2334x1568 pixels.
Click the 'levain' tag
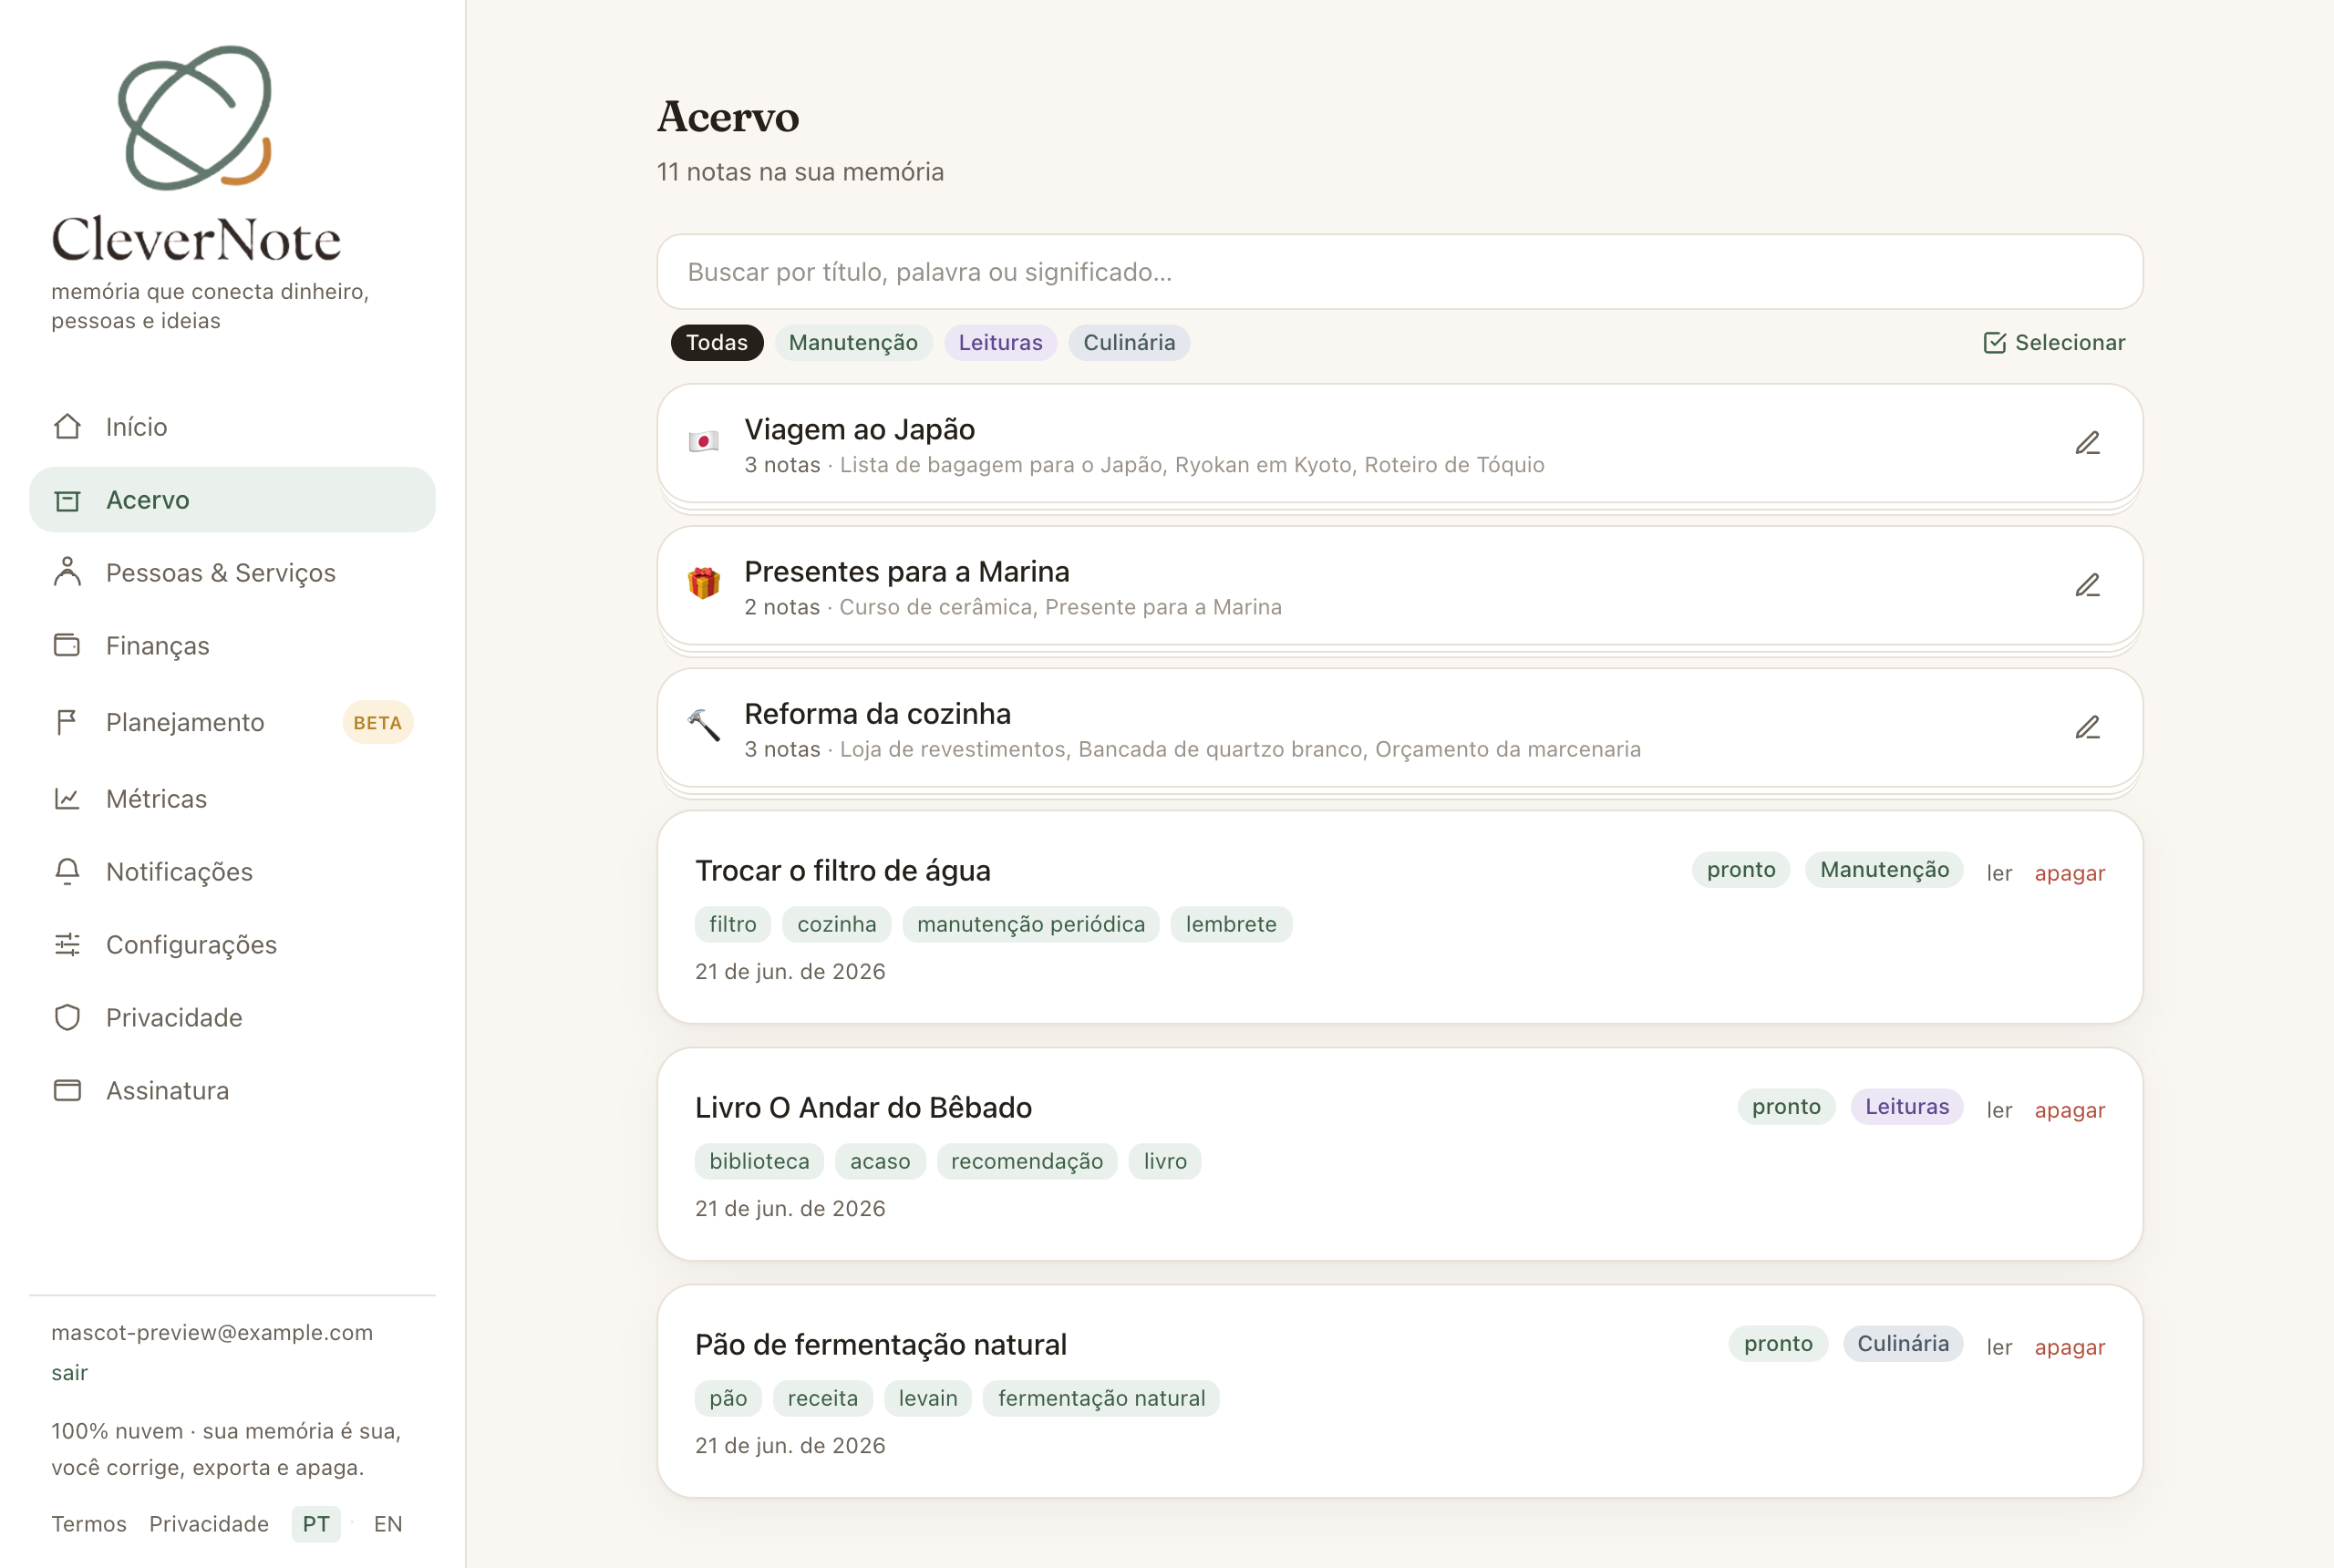click(x=927, y=1399)
